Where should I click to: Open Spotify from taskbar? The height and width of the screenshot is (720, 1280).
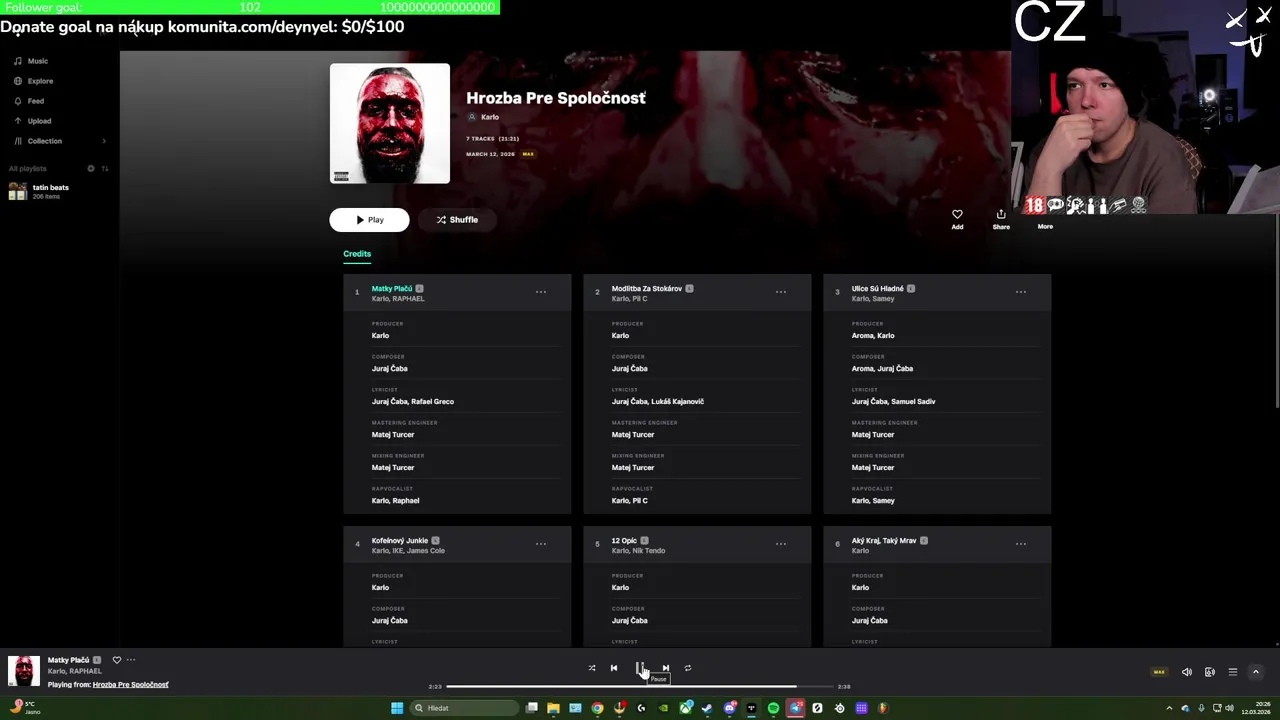773,708
